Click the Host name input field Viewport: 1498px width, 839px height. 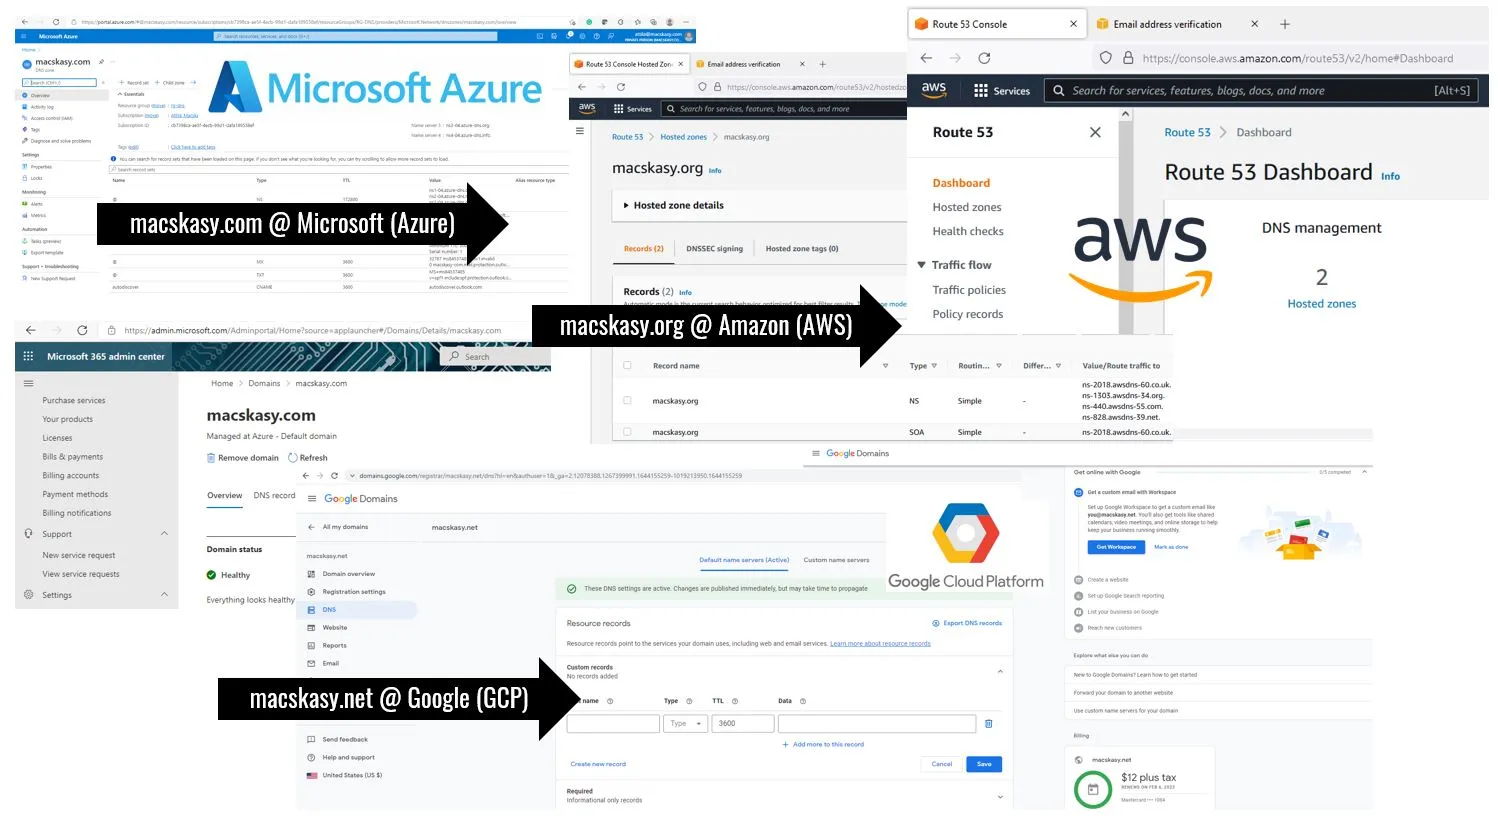coord(613,723)
